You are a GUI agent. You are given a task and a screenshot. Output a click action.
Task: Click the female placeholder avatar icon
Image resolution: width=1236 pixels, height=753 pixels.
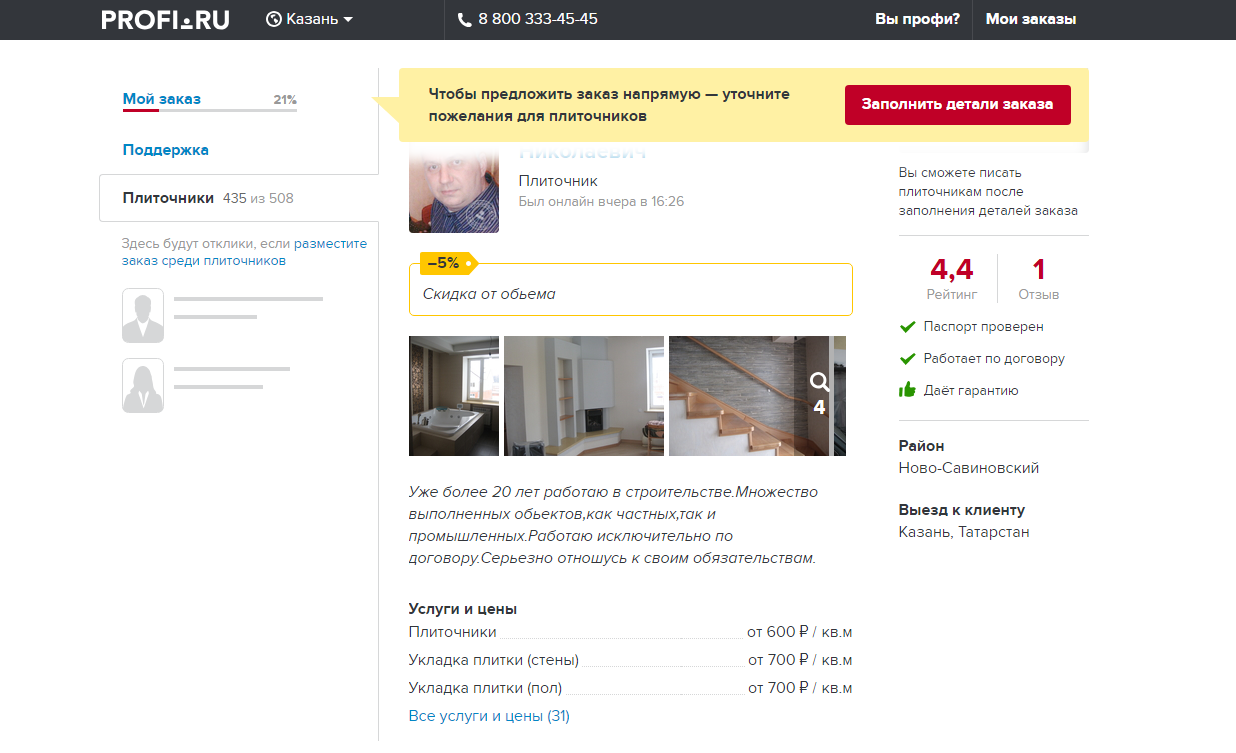(143, 386)
